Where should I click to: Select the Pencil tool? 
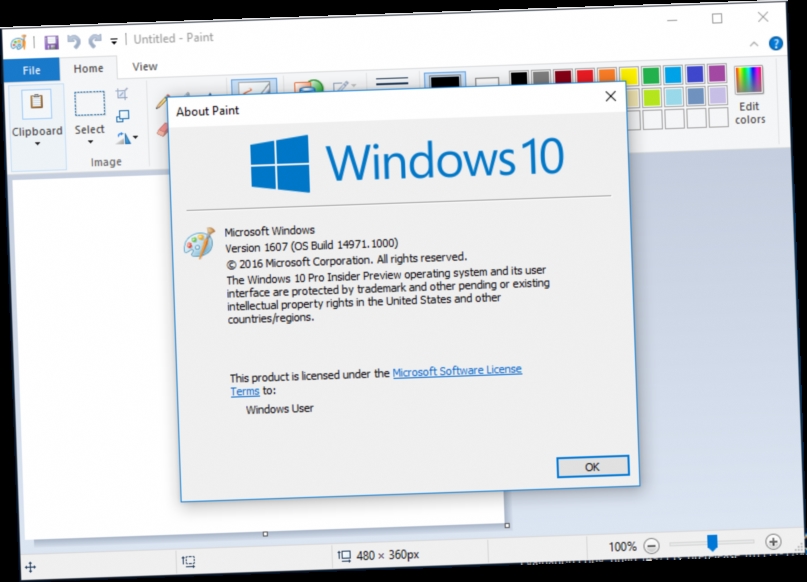161,100
